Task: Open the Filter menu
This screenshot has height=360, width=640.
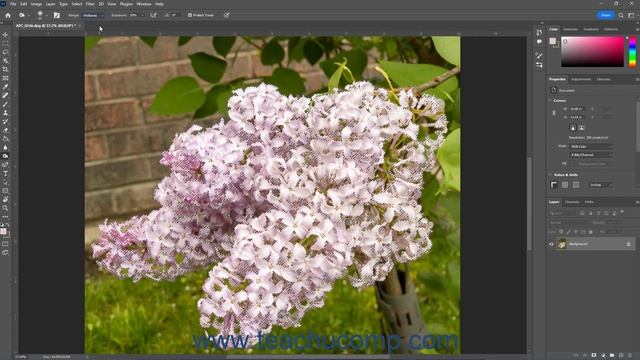Action: point(90,4)
